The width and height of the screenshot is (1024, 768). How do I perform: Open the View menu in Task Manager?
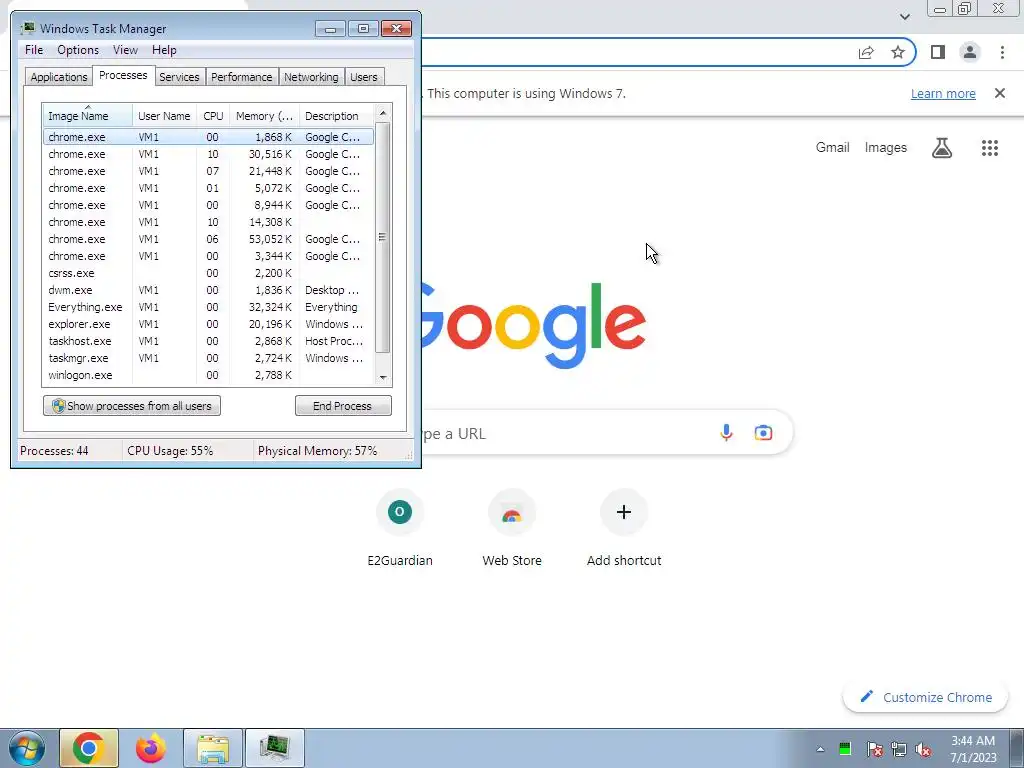pos(125,50)
